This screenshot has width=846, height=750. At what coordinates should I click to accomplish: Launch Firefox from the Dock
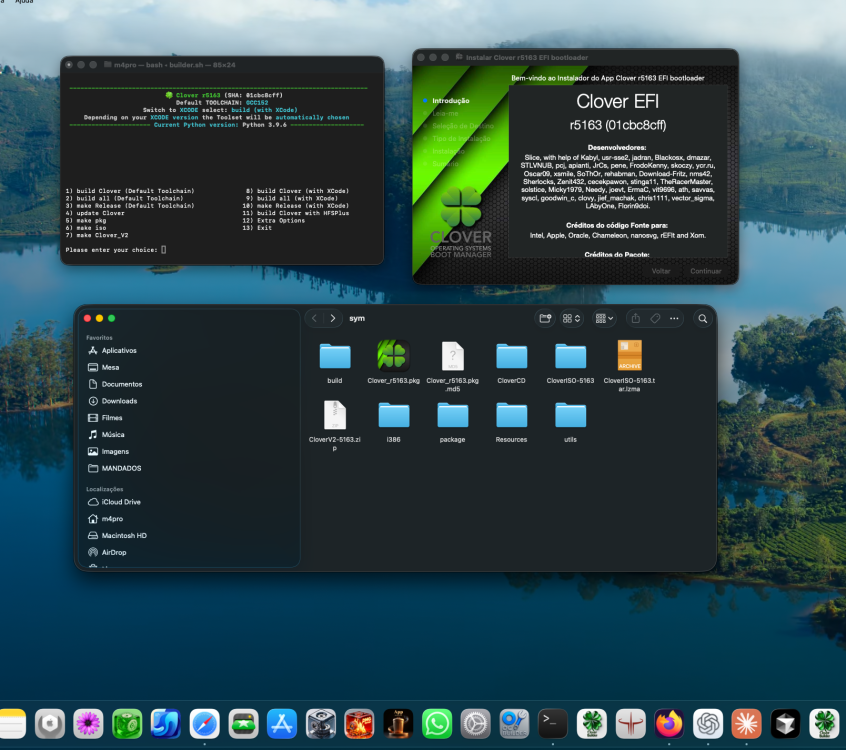pyautogui.click(x=669, y=724)
